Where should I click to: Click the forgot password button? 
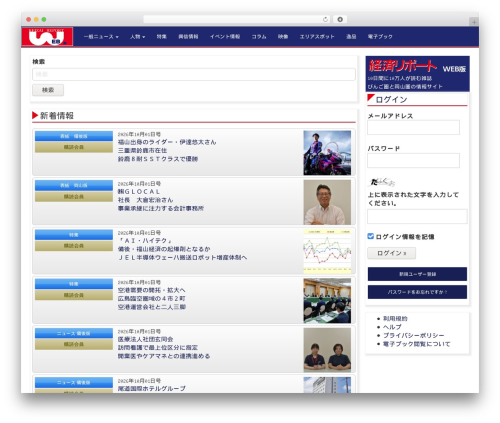[x=417, y=292]
